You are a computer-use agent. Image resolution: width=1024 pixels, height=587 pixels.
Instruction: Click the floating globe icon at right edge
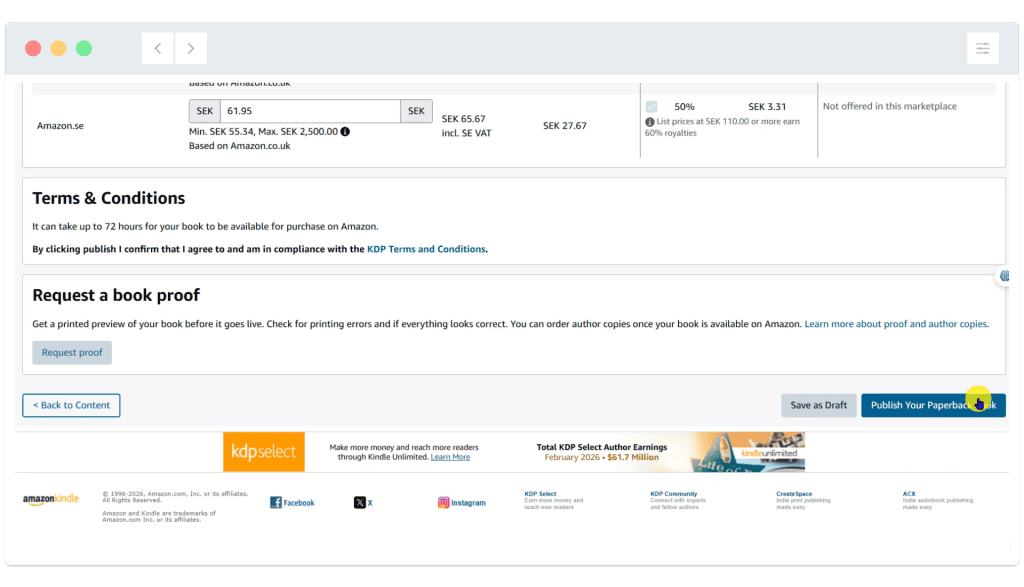pyautogui.click(x=1004, y=276)
